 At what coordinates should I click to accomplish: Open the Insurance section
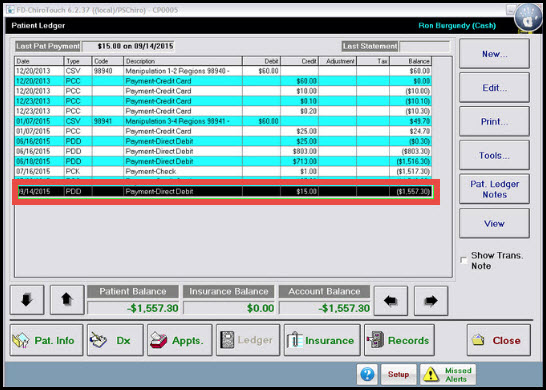point(322,340)
